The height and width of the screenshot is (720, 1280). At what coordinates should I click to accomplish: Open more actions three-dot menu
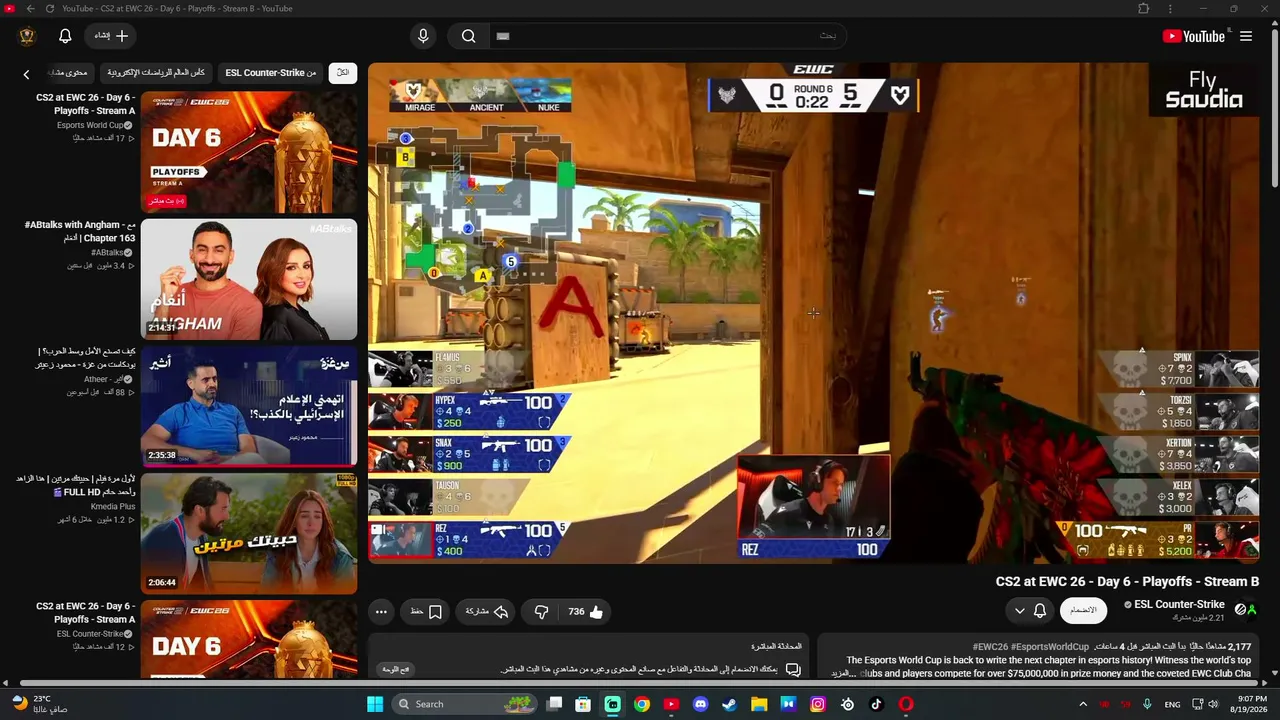tap(381, 612)
